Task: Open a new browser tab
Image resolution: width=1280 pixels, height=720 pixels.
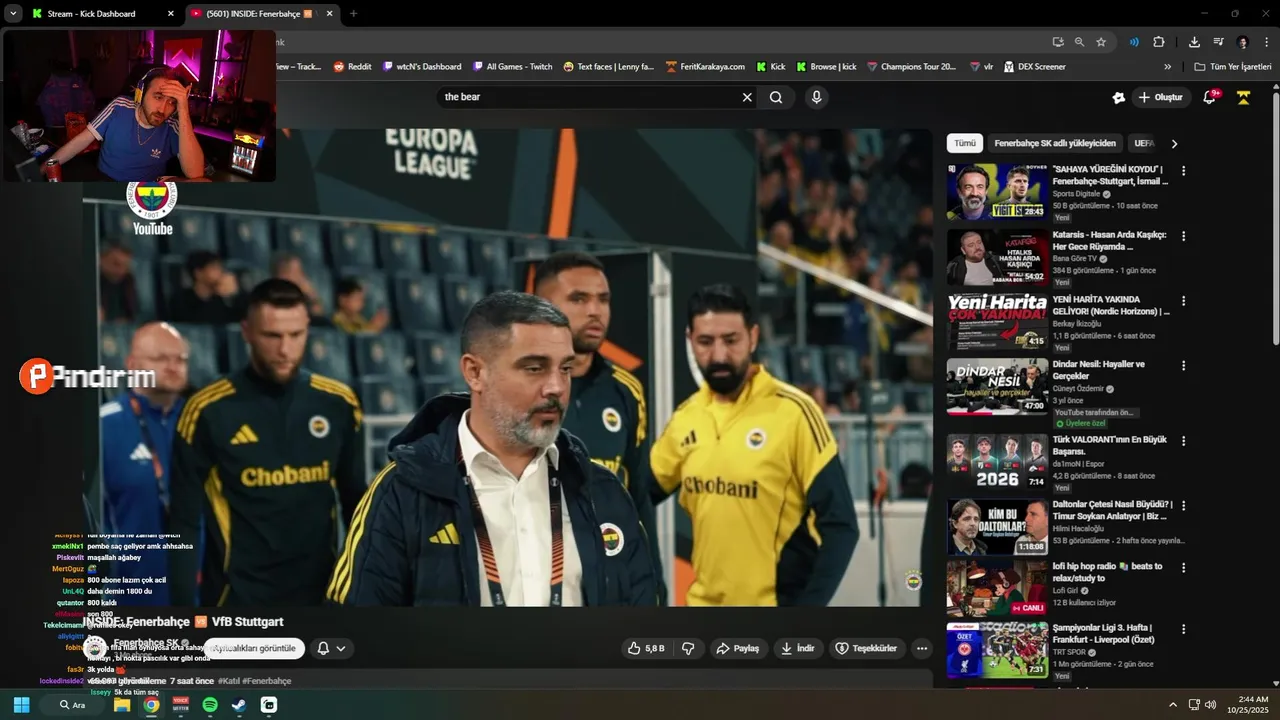Action: 353,14
